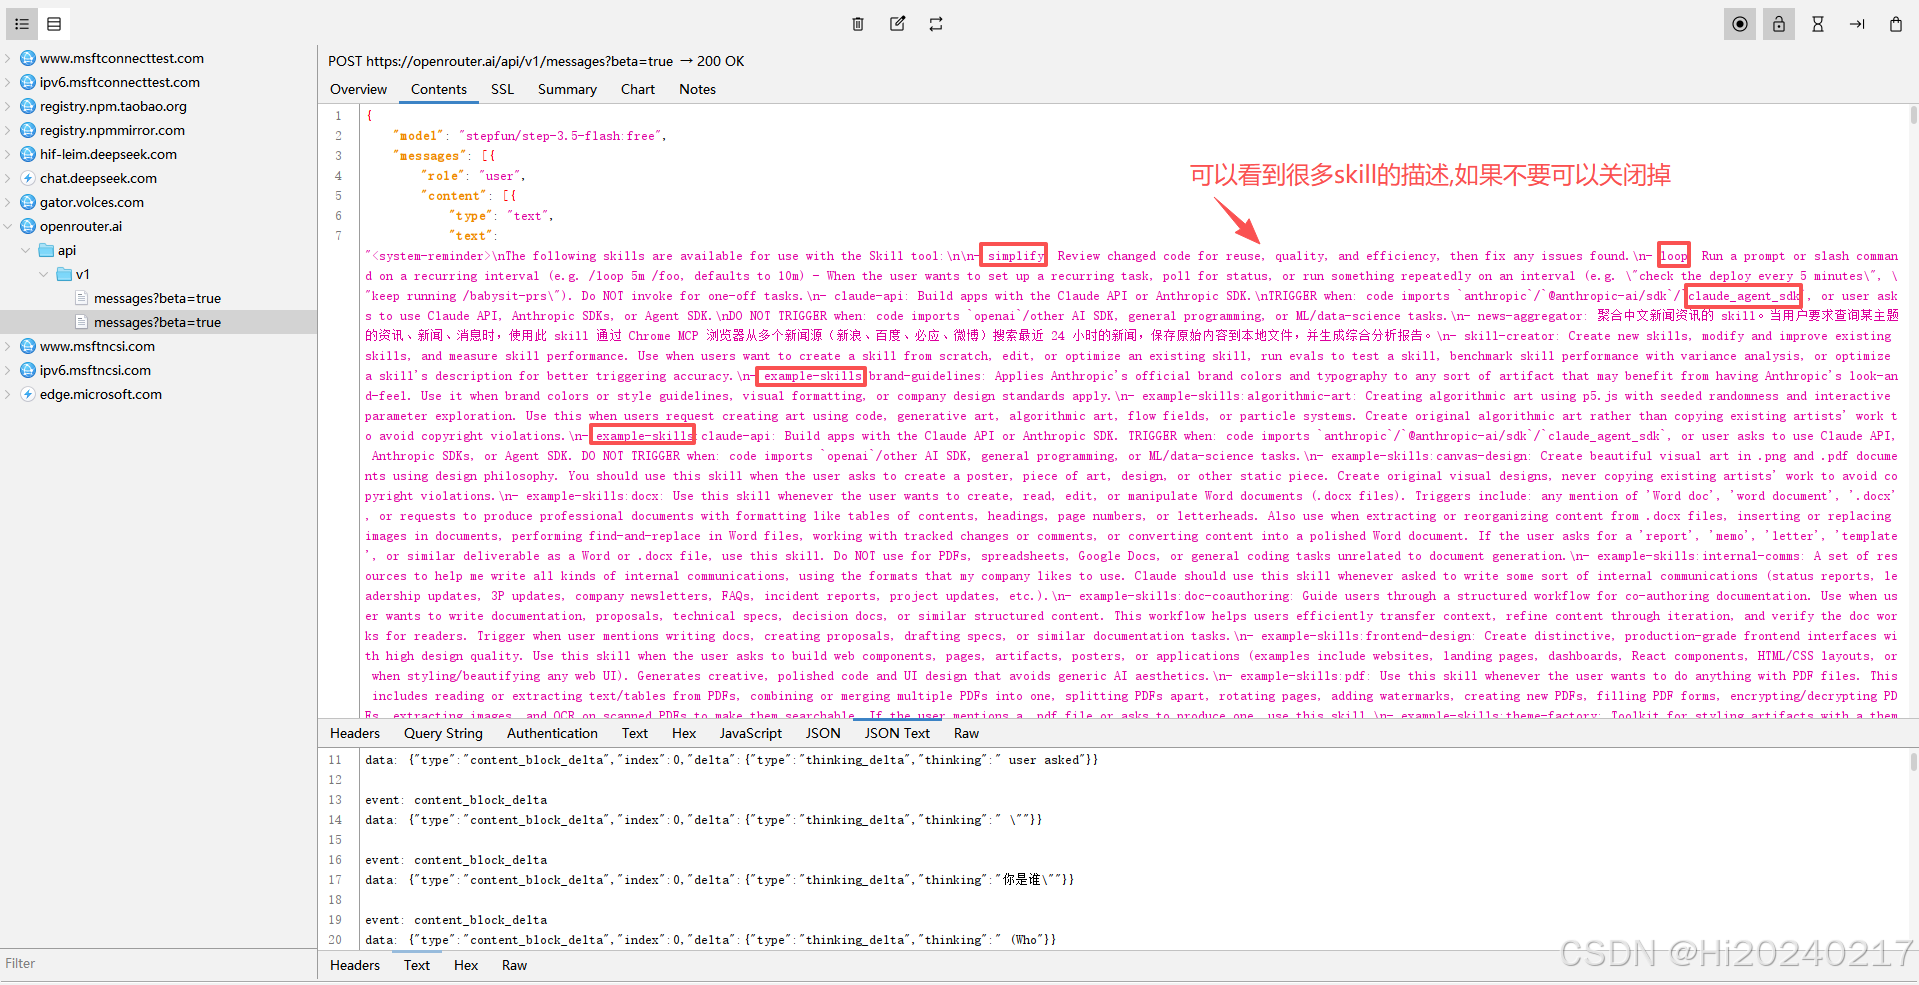Switch request view to Query String
The width and height of the screenshot is (1919, 985).
click(443, 733)
